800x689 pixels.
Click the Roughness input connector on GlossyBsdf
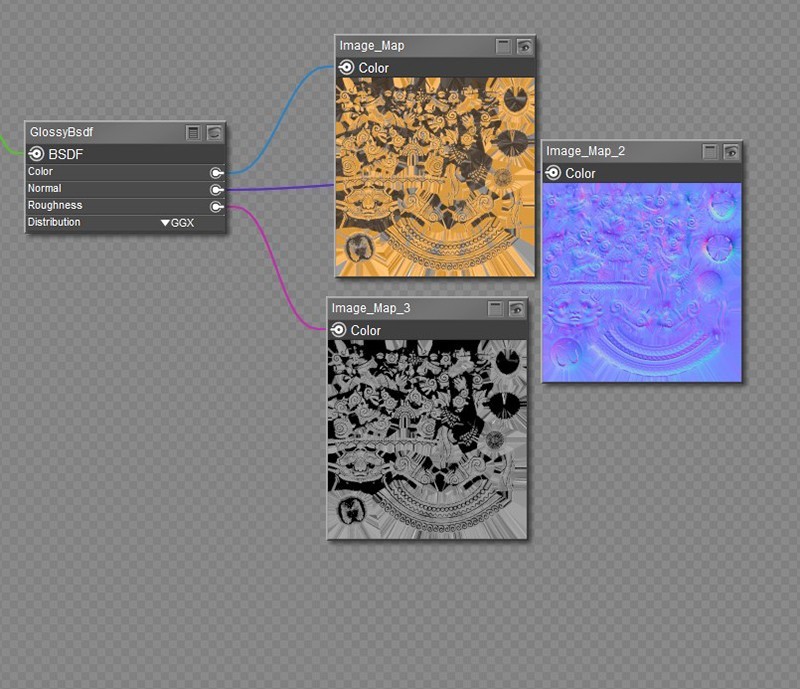coord(216,206)
